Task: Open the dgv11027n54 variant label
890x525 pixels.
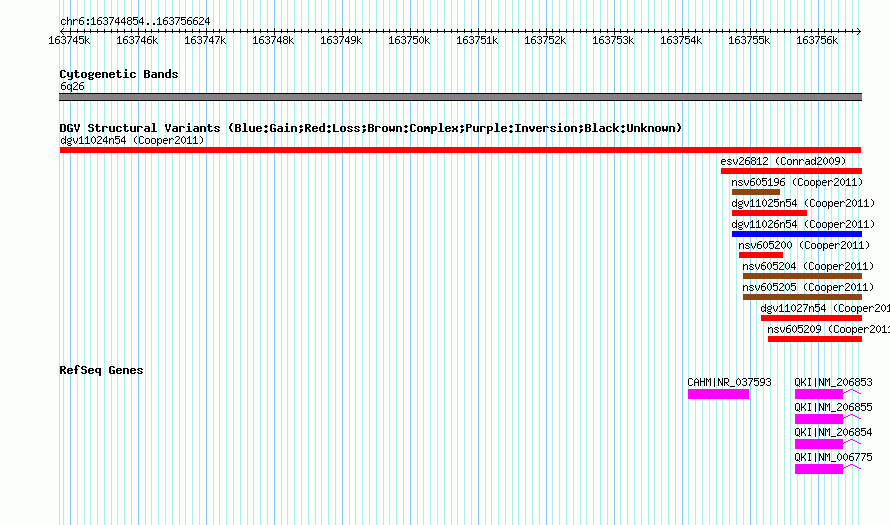Action: [825, 308]
